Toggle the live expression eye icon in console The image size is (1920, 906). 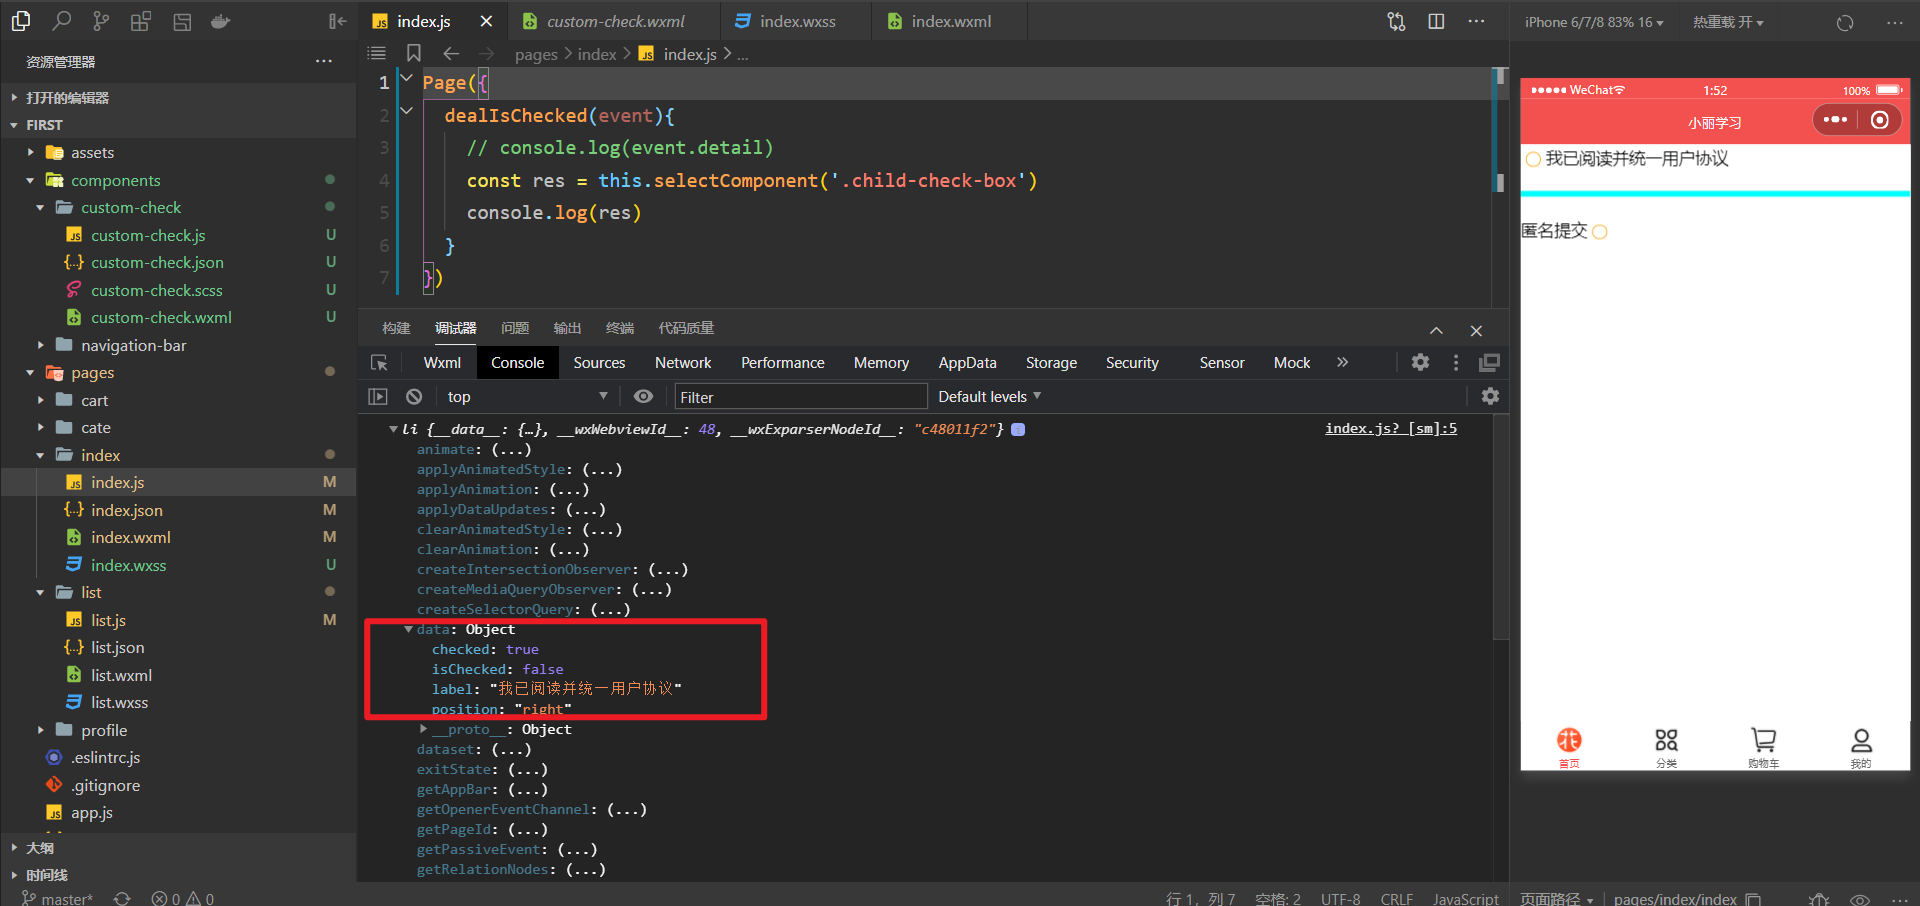pos(643,396)
